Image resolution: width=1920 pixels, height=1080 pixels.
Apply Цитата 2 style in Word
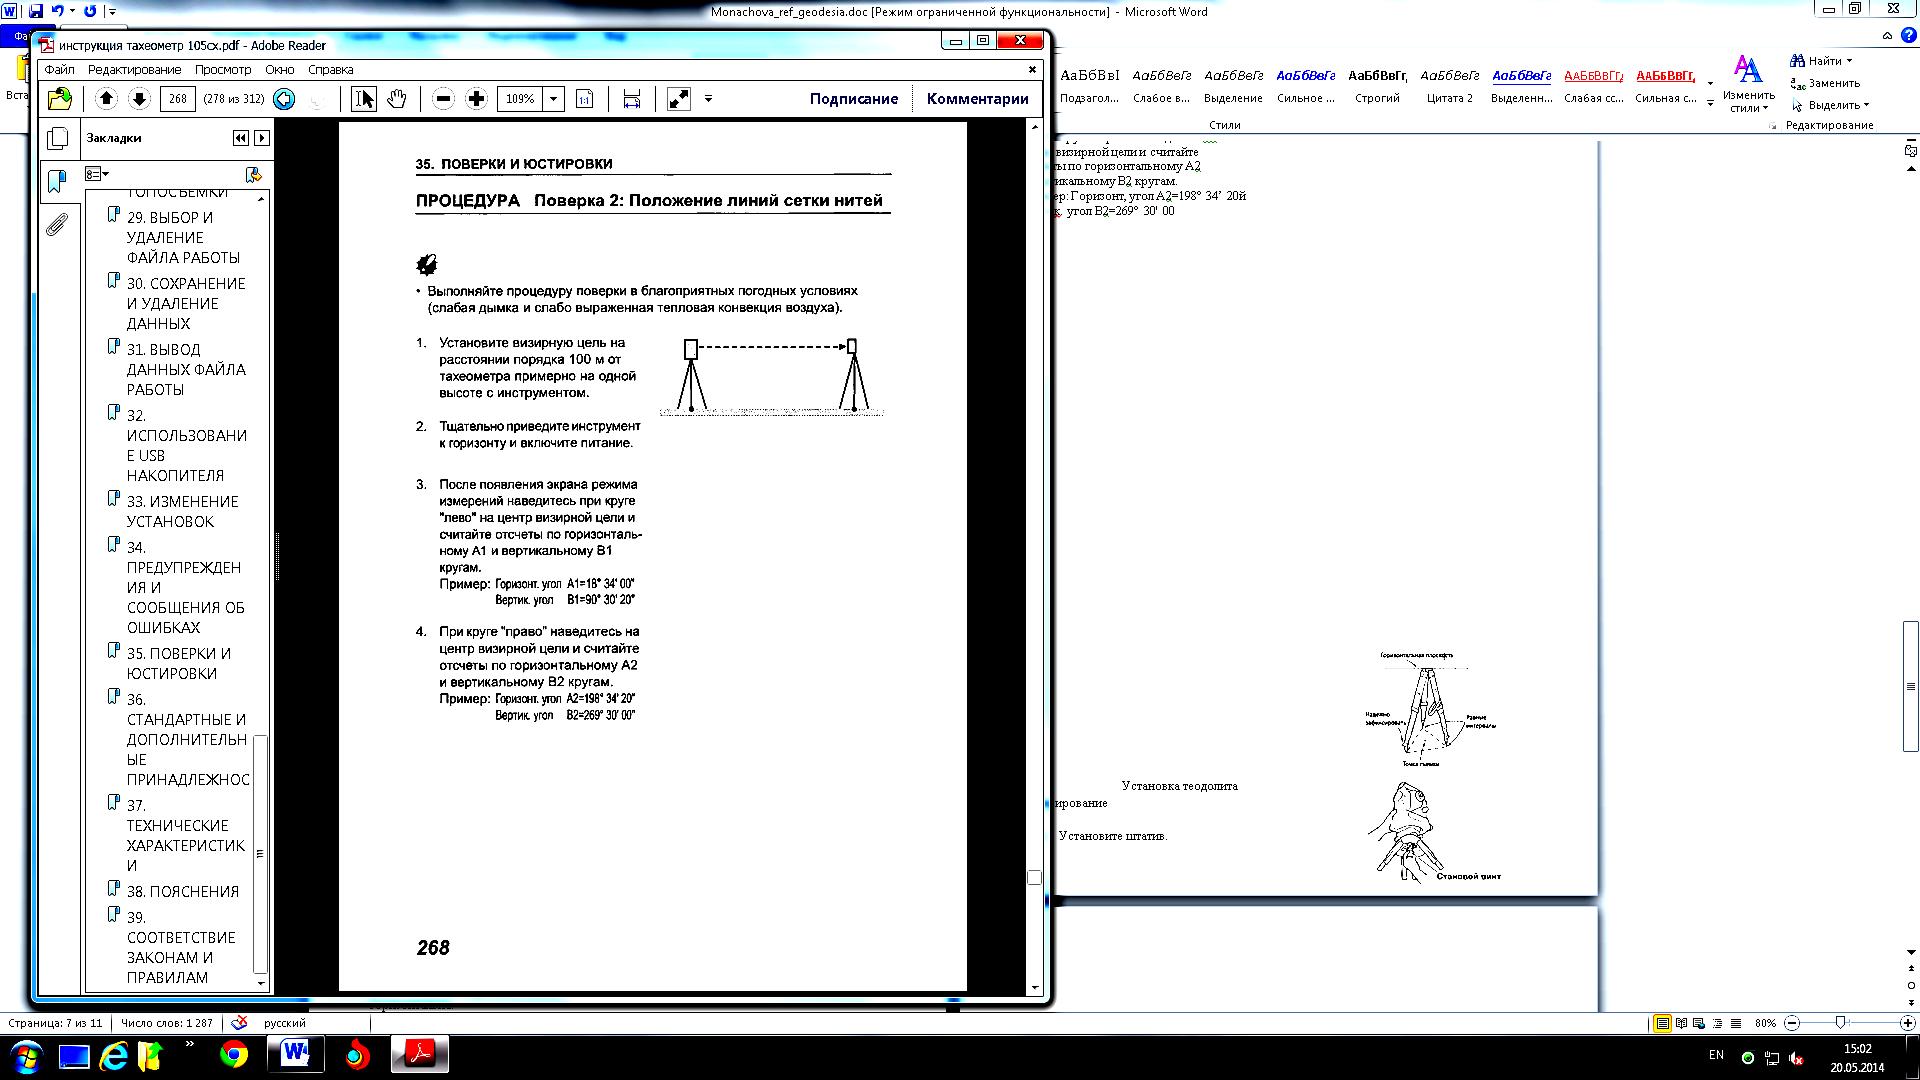point(1449,85)
